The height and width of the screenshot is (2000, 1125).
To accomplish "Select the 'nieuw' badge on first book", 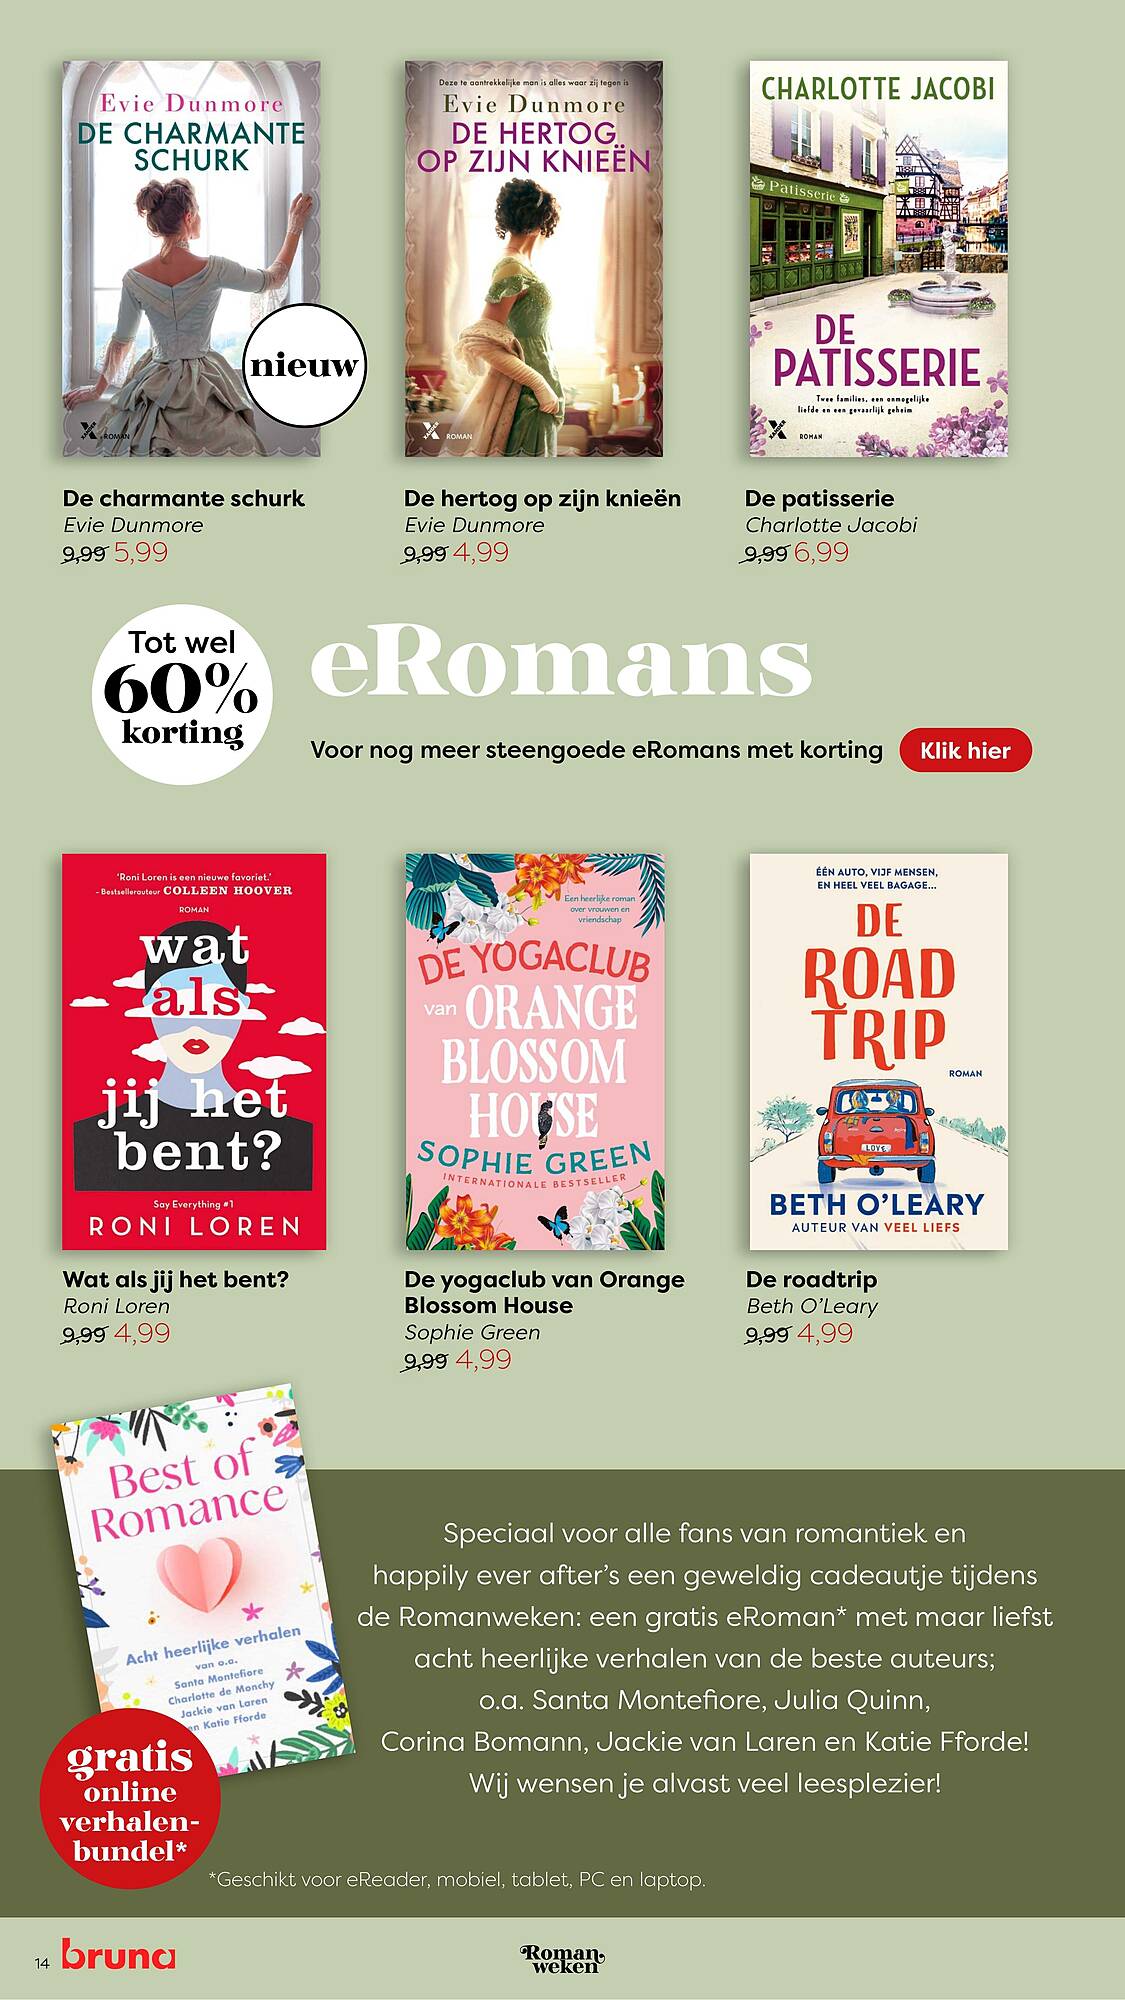I will click(x=305, y=365).
